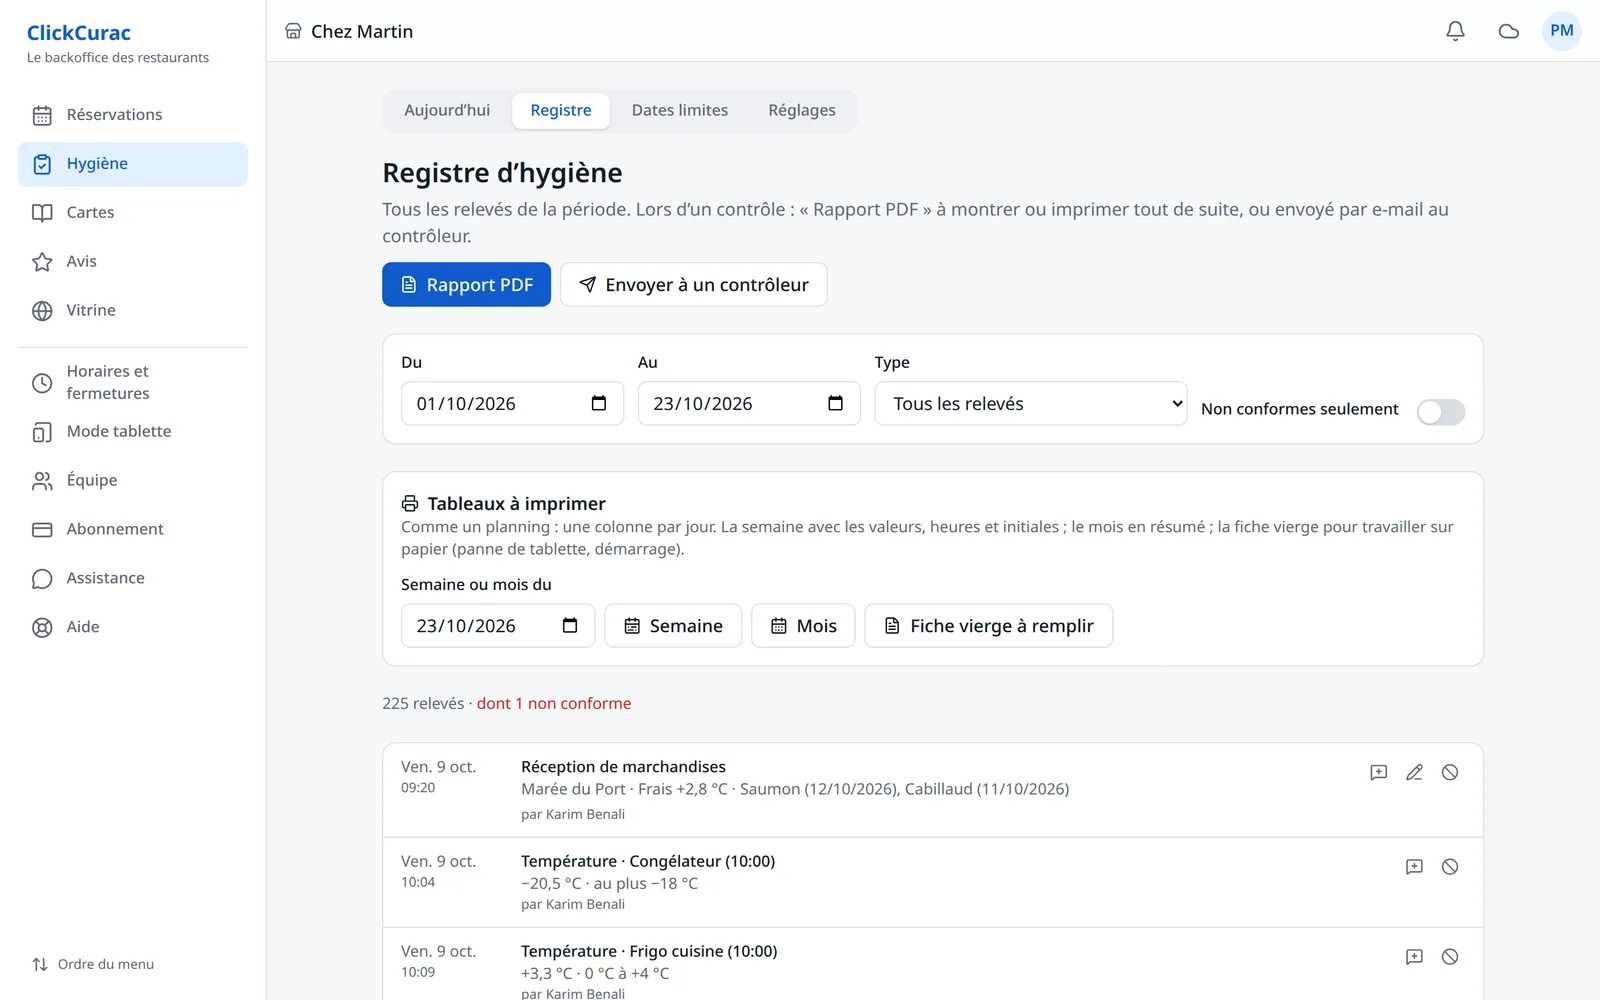Open Mode tablette in the sidebar
The image size is (1600, 1000).
(x=133, y=432)
